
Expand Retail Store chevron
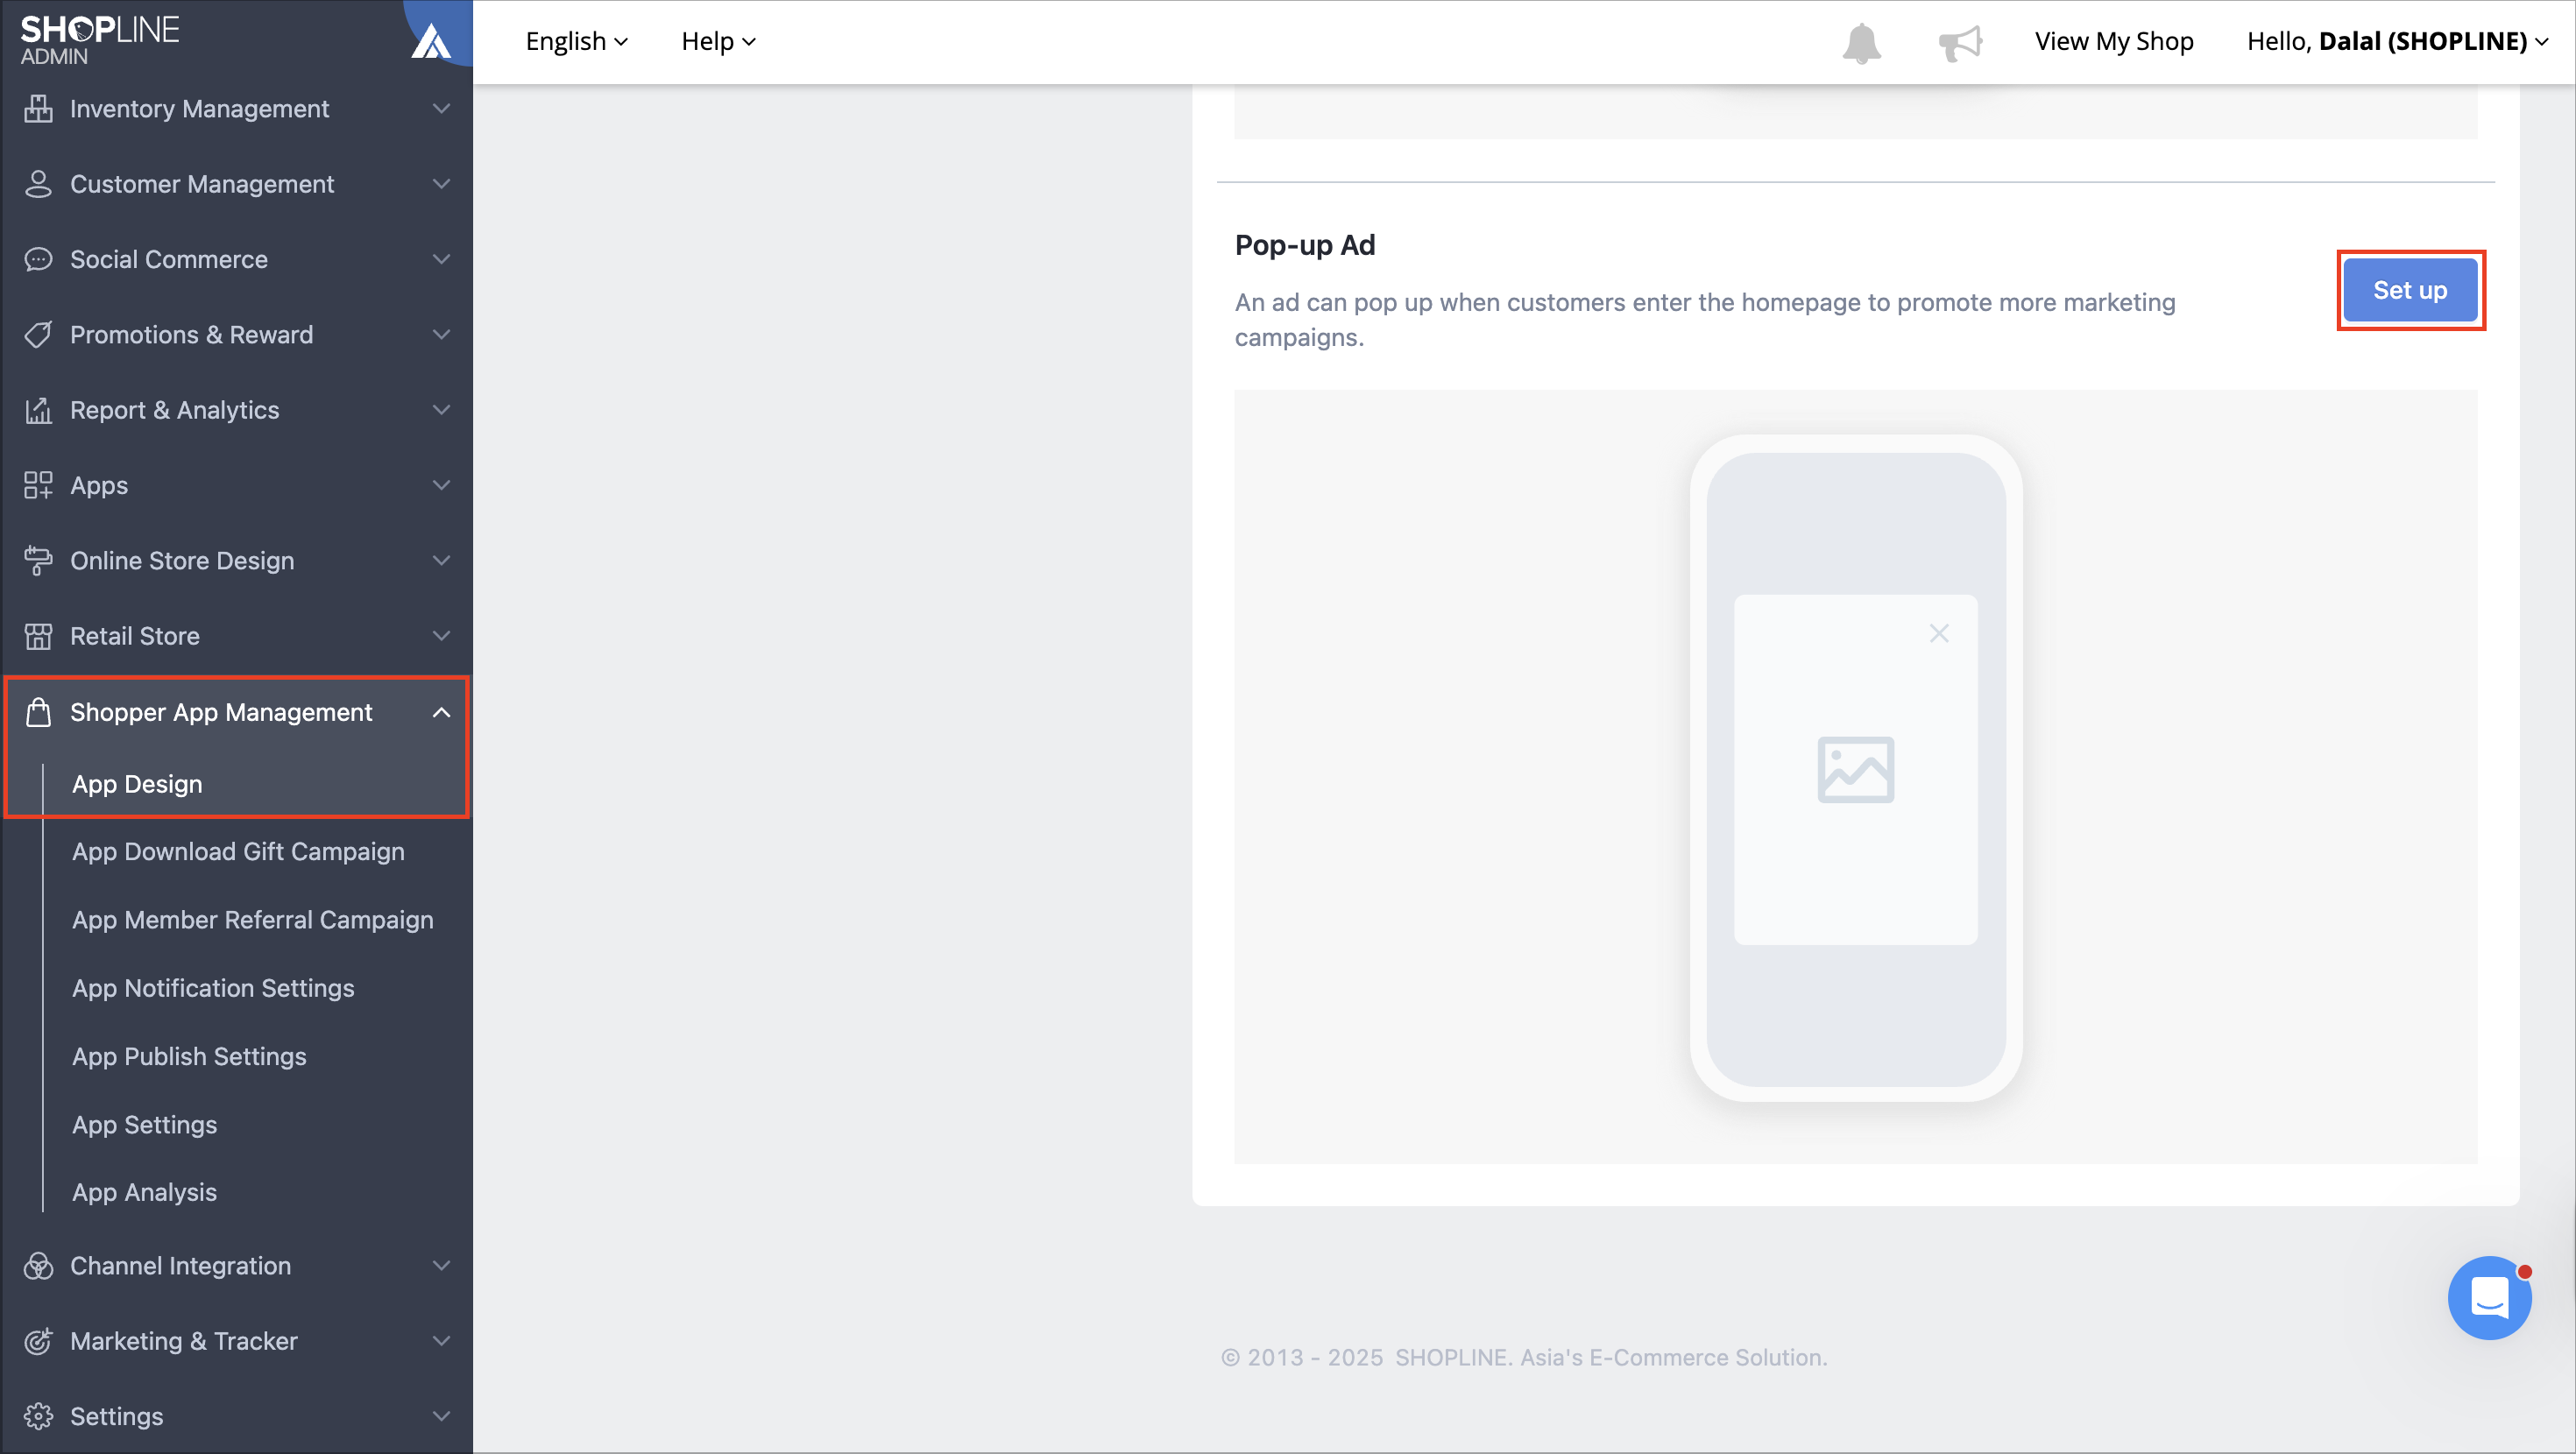coord(441,636)
